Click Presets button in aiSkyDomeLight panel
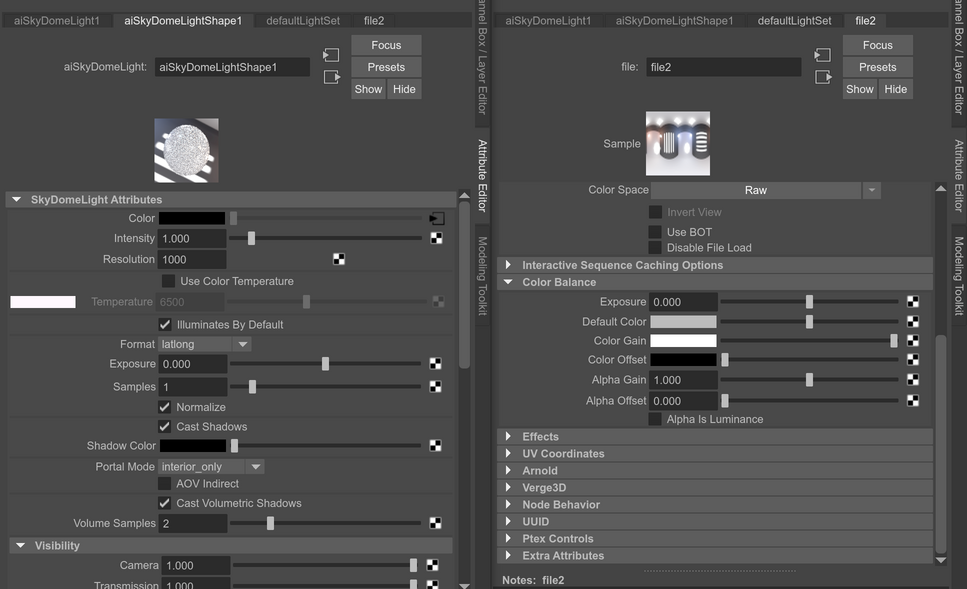 coord(386,67)
